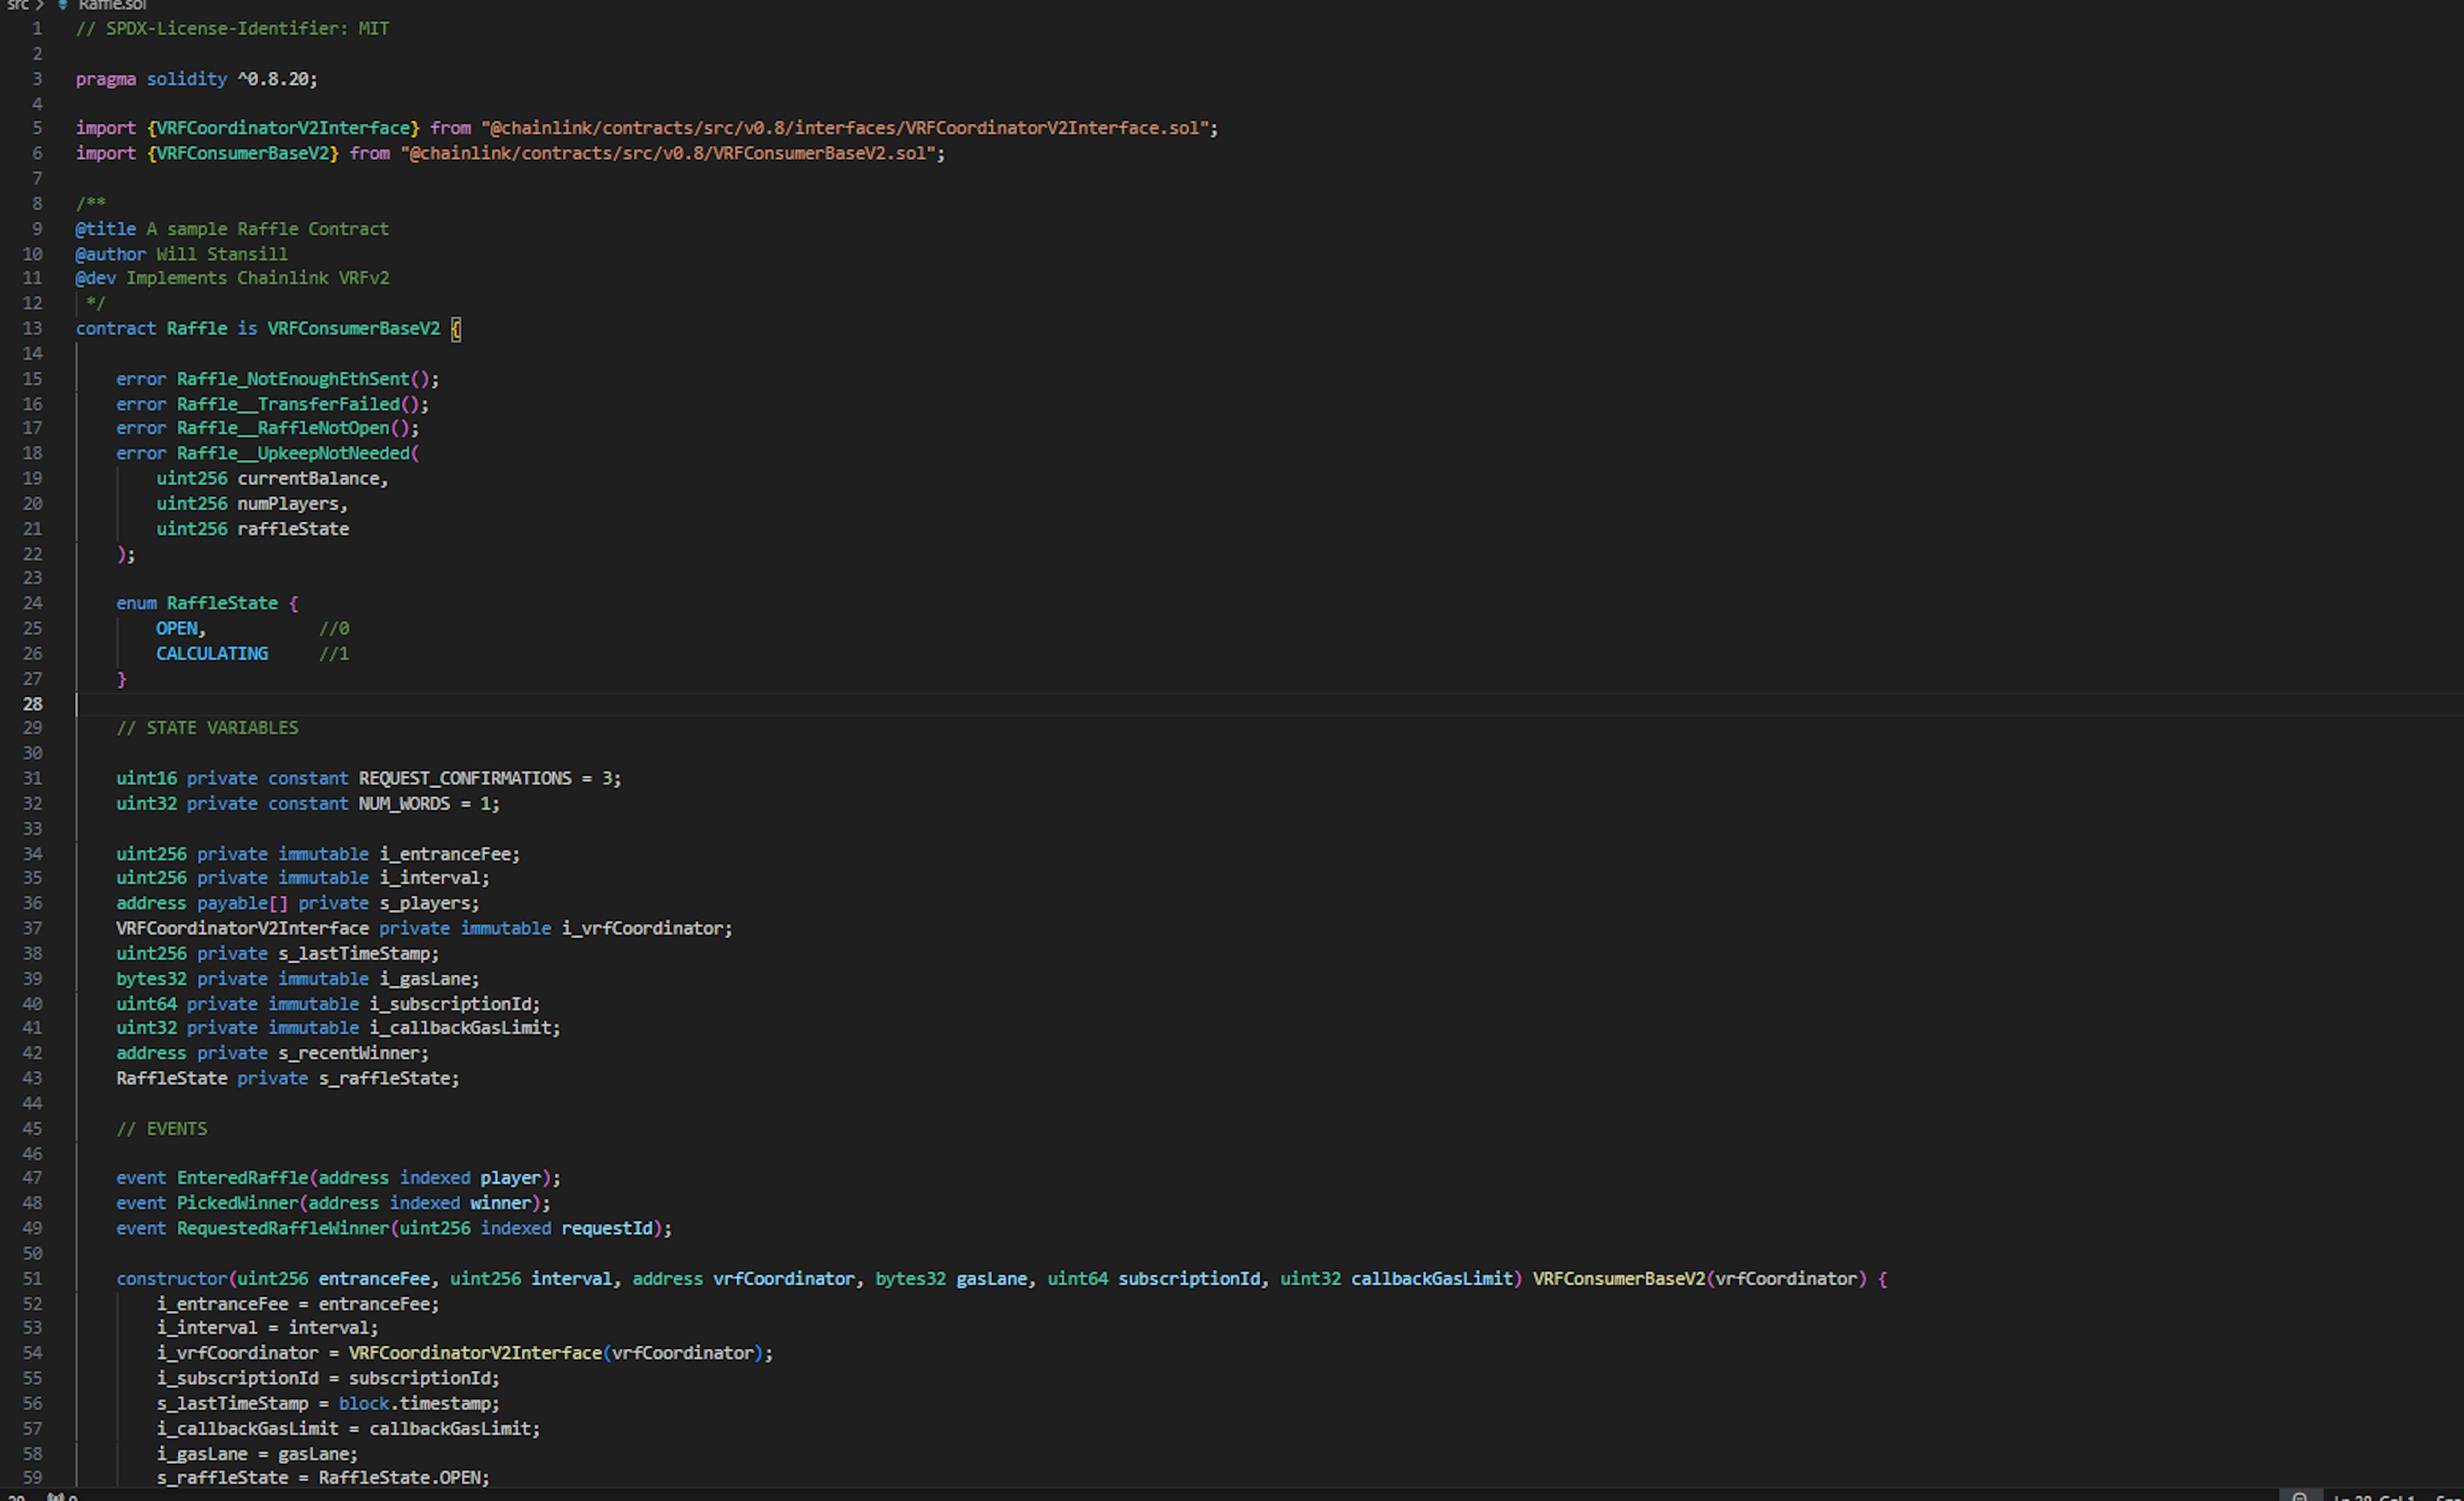The height and width of the screenshot is (1501, 2464).
Task: Click the 'EnteredRaffle' event name
Action: click(x=242, y=1177)
